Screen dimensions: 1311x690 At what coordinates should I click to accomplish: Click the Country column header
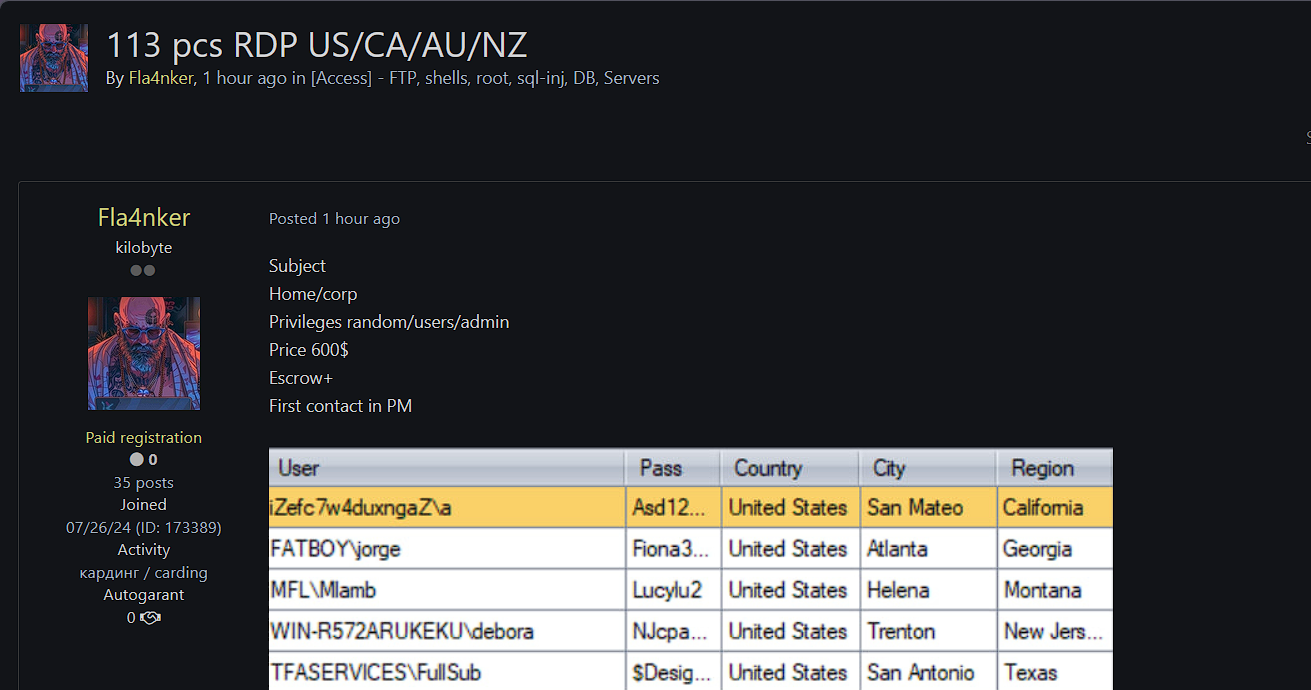click(x=789, y=468)
